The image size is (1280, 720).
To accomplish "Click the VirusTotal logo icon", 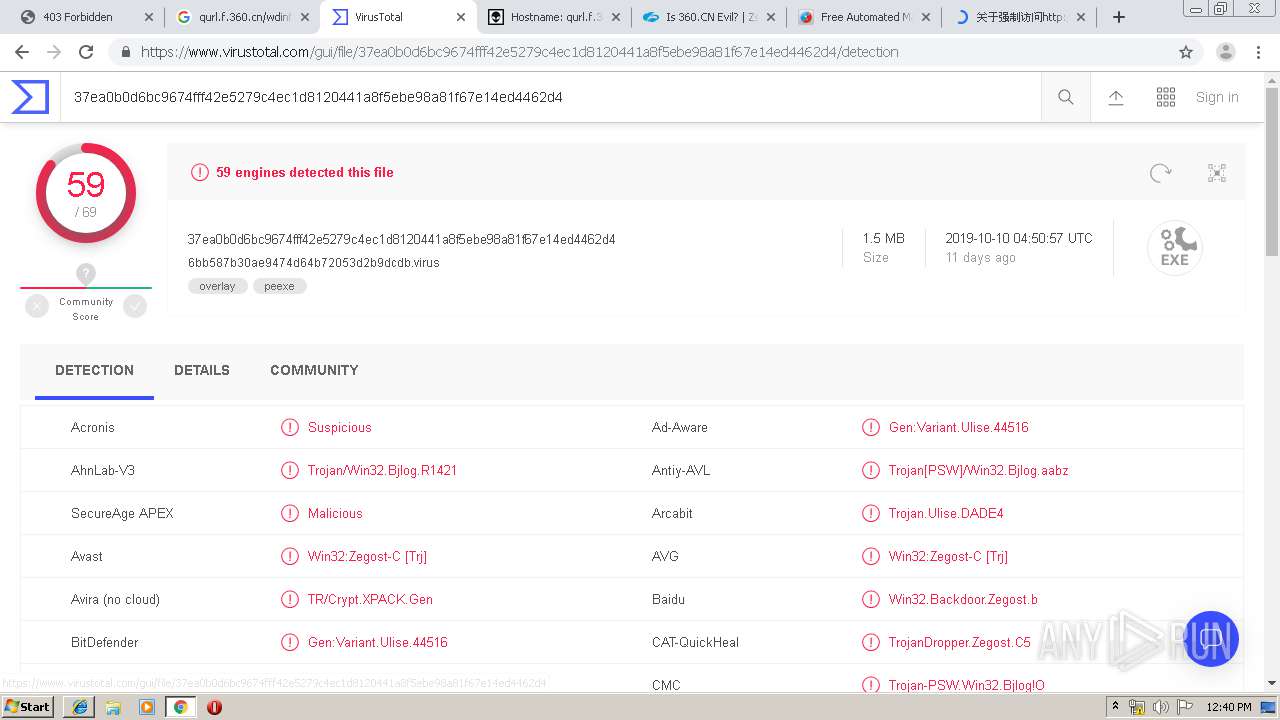I will pyautogui.click(x=30, y=97).
